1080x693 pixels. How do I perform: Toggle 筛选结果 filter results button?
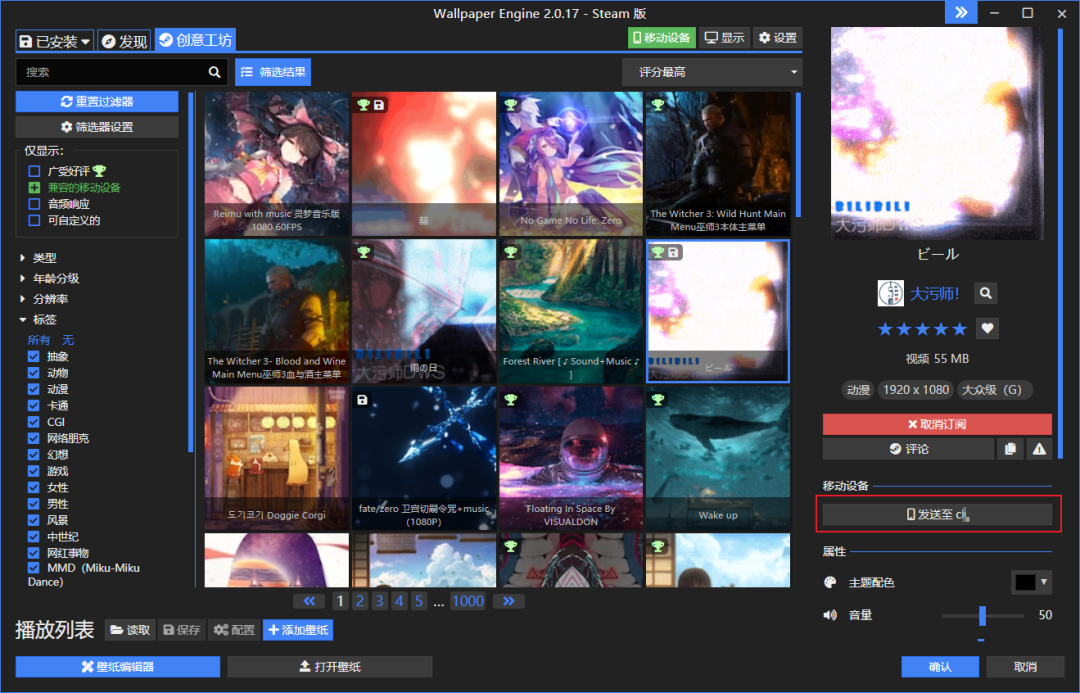273,72
